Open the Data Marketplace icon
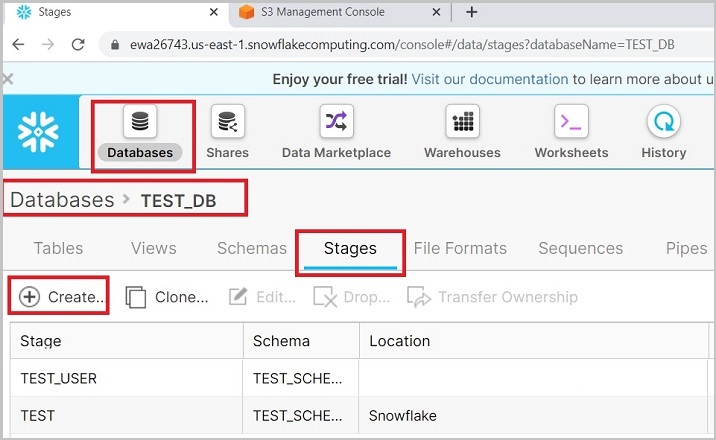The width and height of the screenshot is (716, 440). click(336, 123)
